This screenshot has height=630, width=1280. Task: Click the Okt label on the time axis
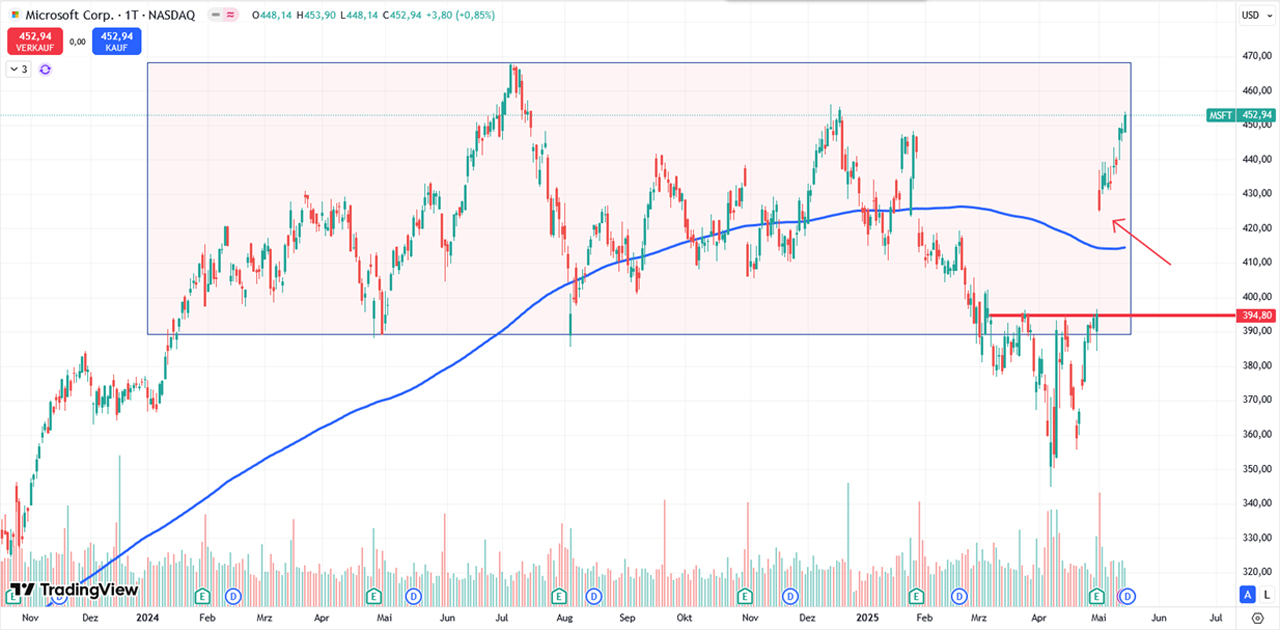click(x=685, y=619)
